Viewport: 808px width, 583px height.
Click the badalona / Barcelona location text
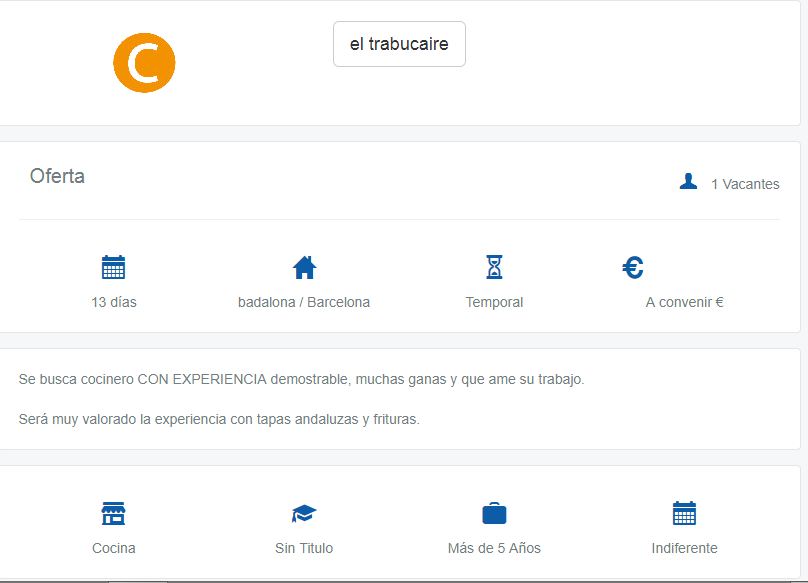(304, 302)
